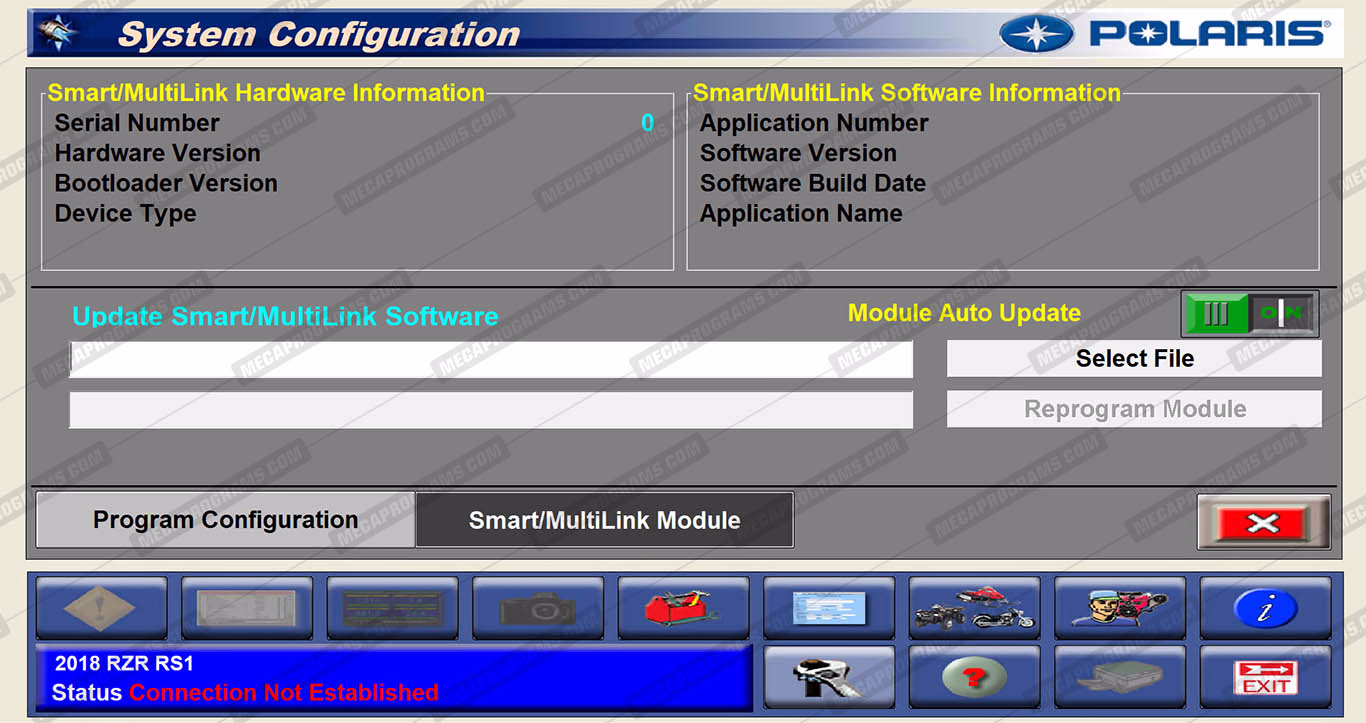
Task: Open the mechanic with motorcycle icon
Action: click(1120, 608)
